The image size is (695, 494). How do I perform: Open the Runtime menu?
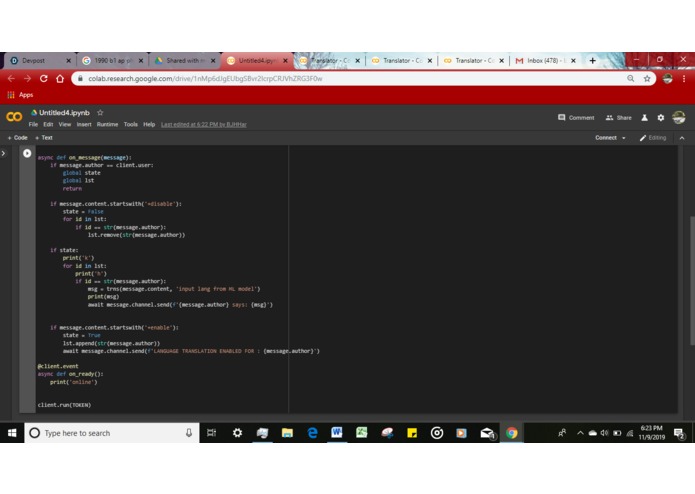(x=107, y=124)
